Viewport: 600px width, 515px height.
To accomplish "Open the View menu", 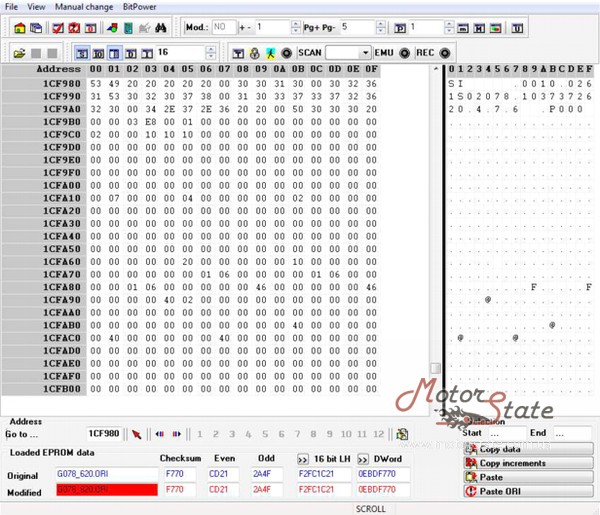I will [x=36, y=7].
